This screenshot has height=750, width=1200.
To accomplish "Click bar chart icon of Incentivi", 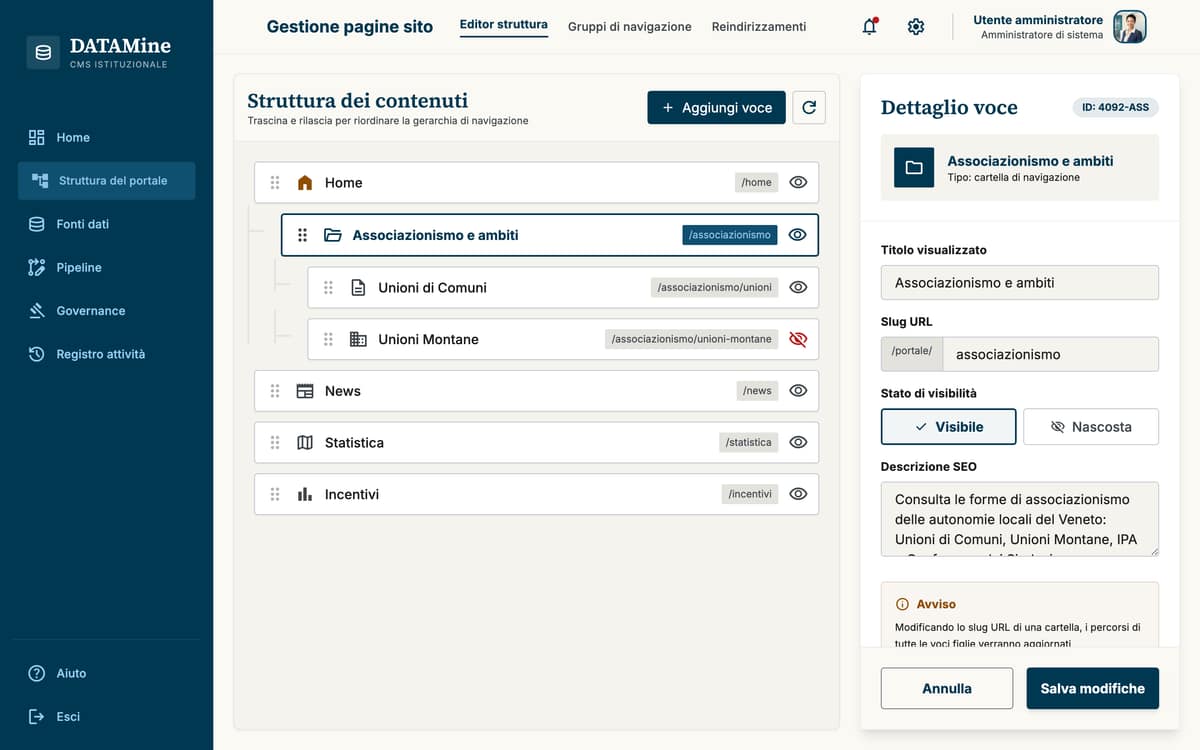I will tap(305, 494).
